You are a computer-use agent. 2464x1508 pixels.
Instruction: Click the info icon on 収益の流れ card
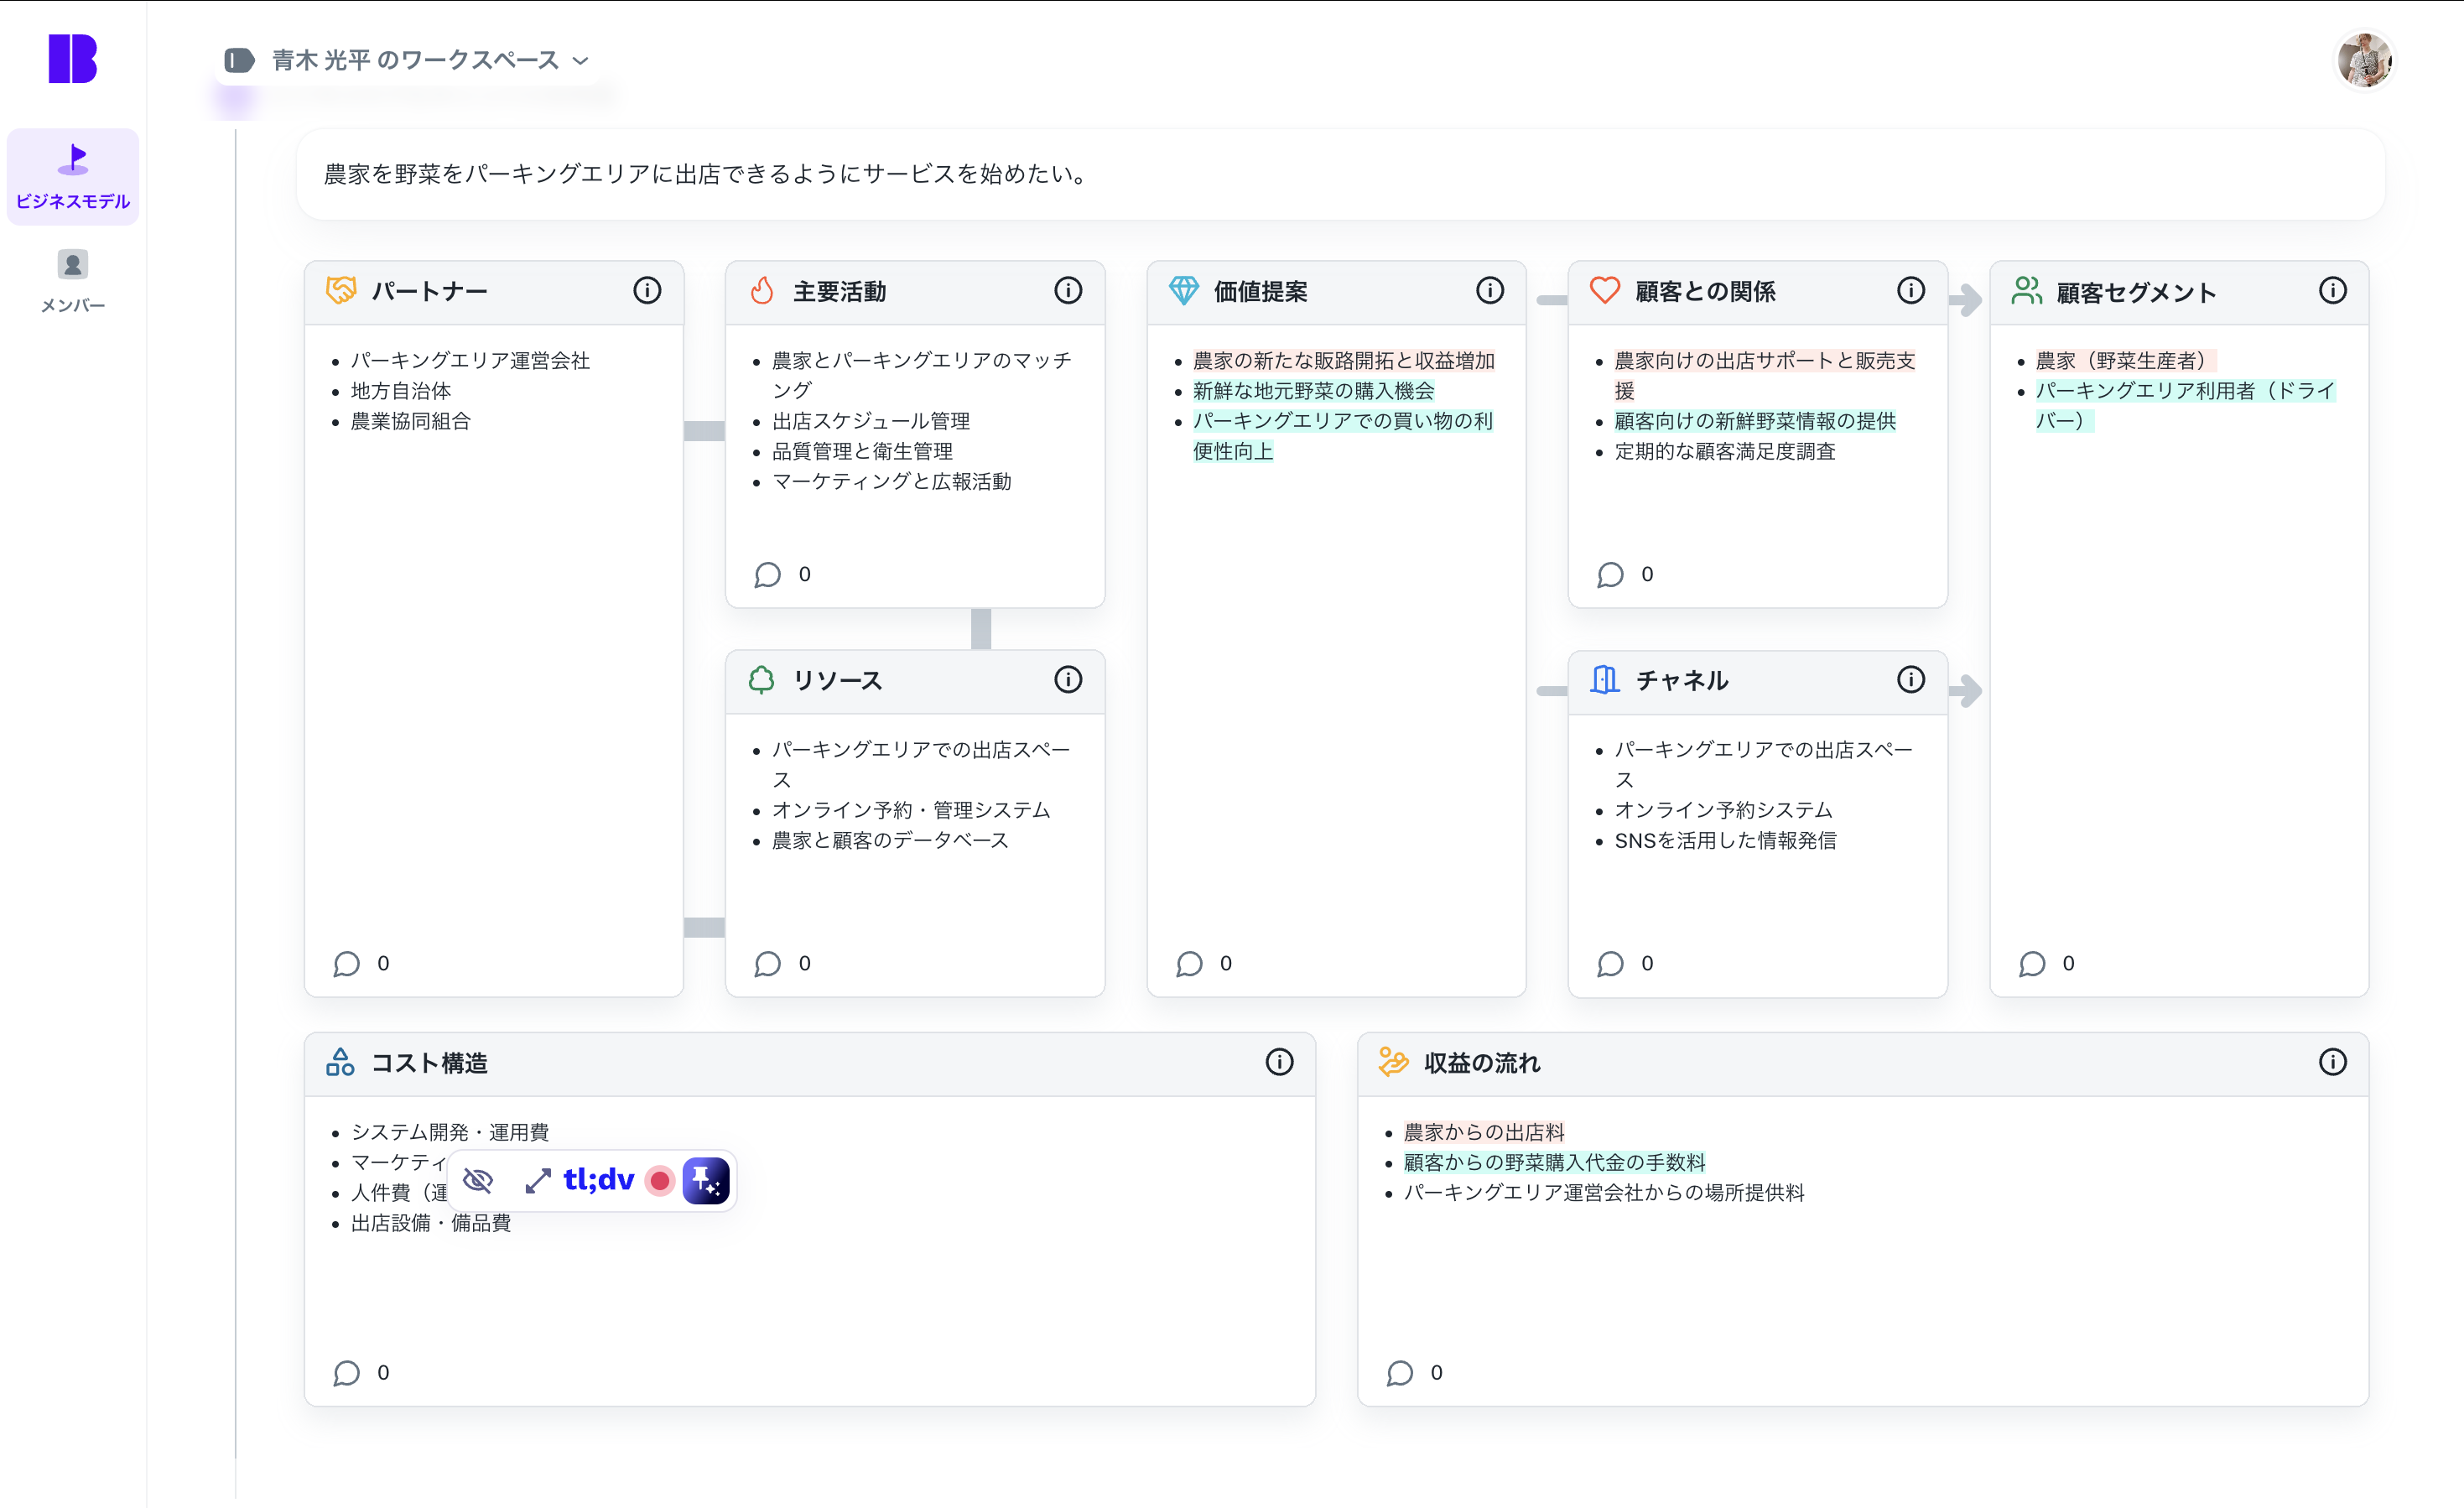point(2332,1062)
